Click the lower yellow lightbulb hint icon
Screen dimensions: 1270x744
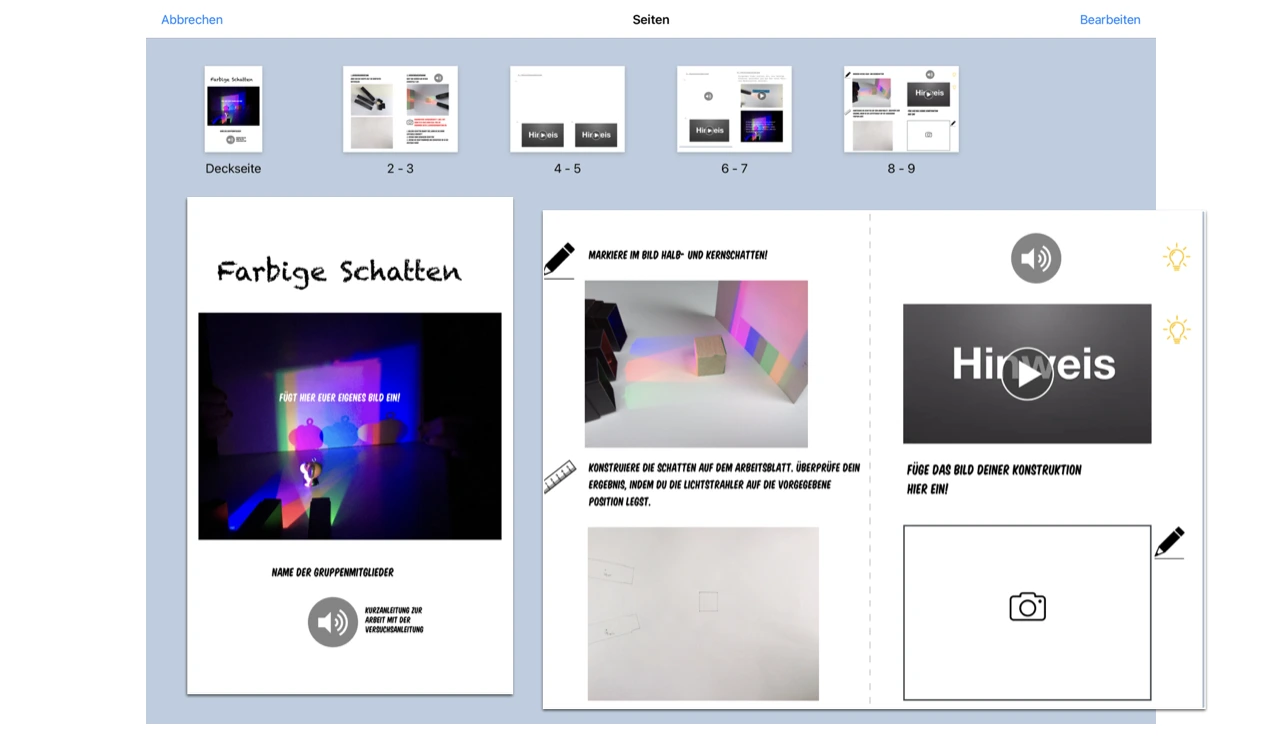click(x=1176, y=330)
